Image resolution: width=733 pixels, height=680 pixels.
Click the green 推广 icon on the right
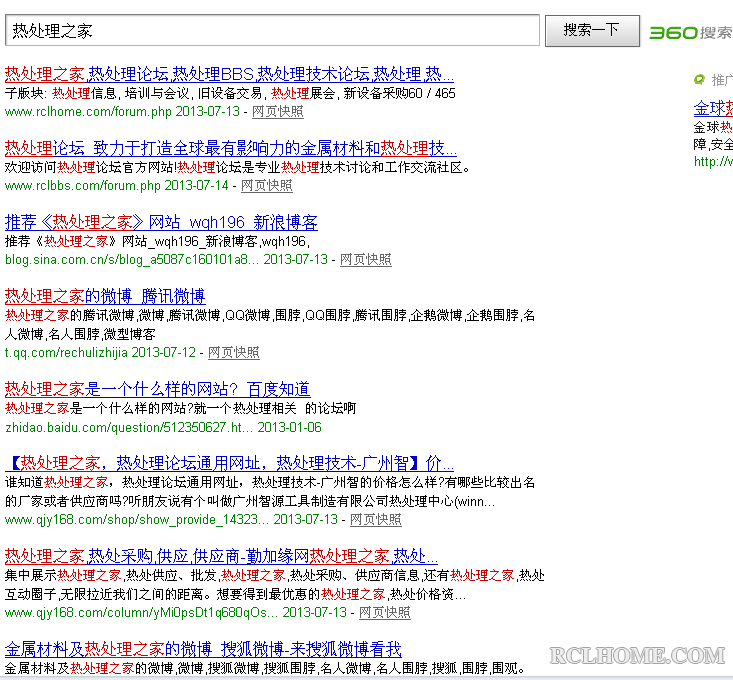(699, 80)
